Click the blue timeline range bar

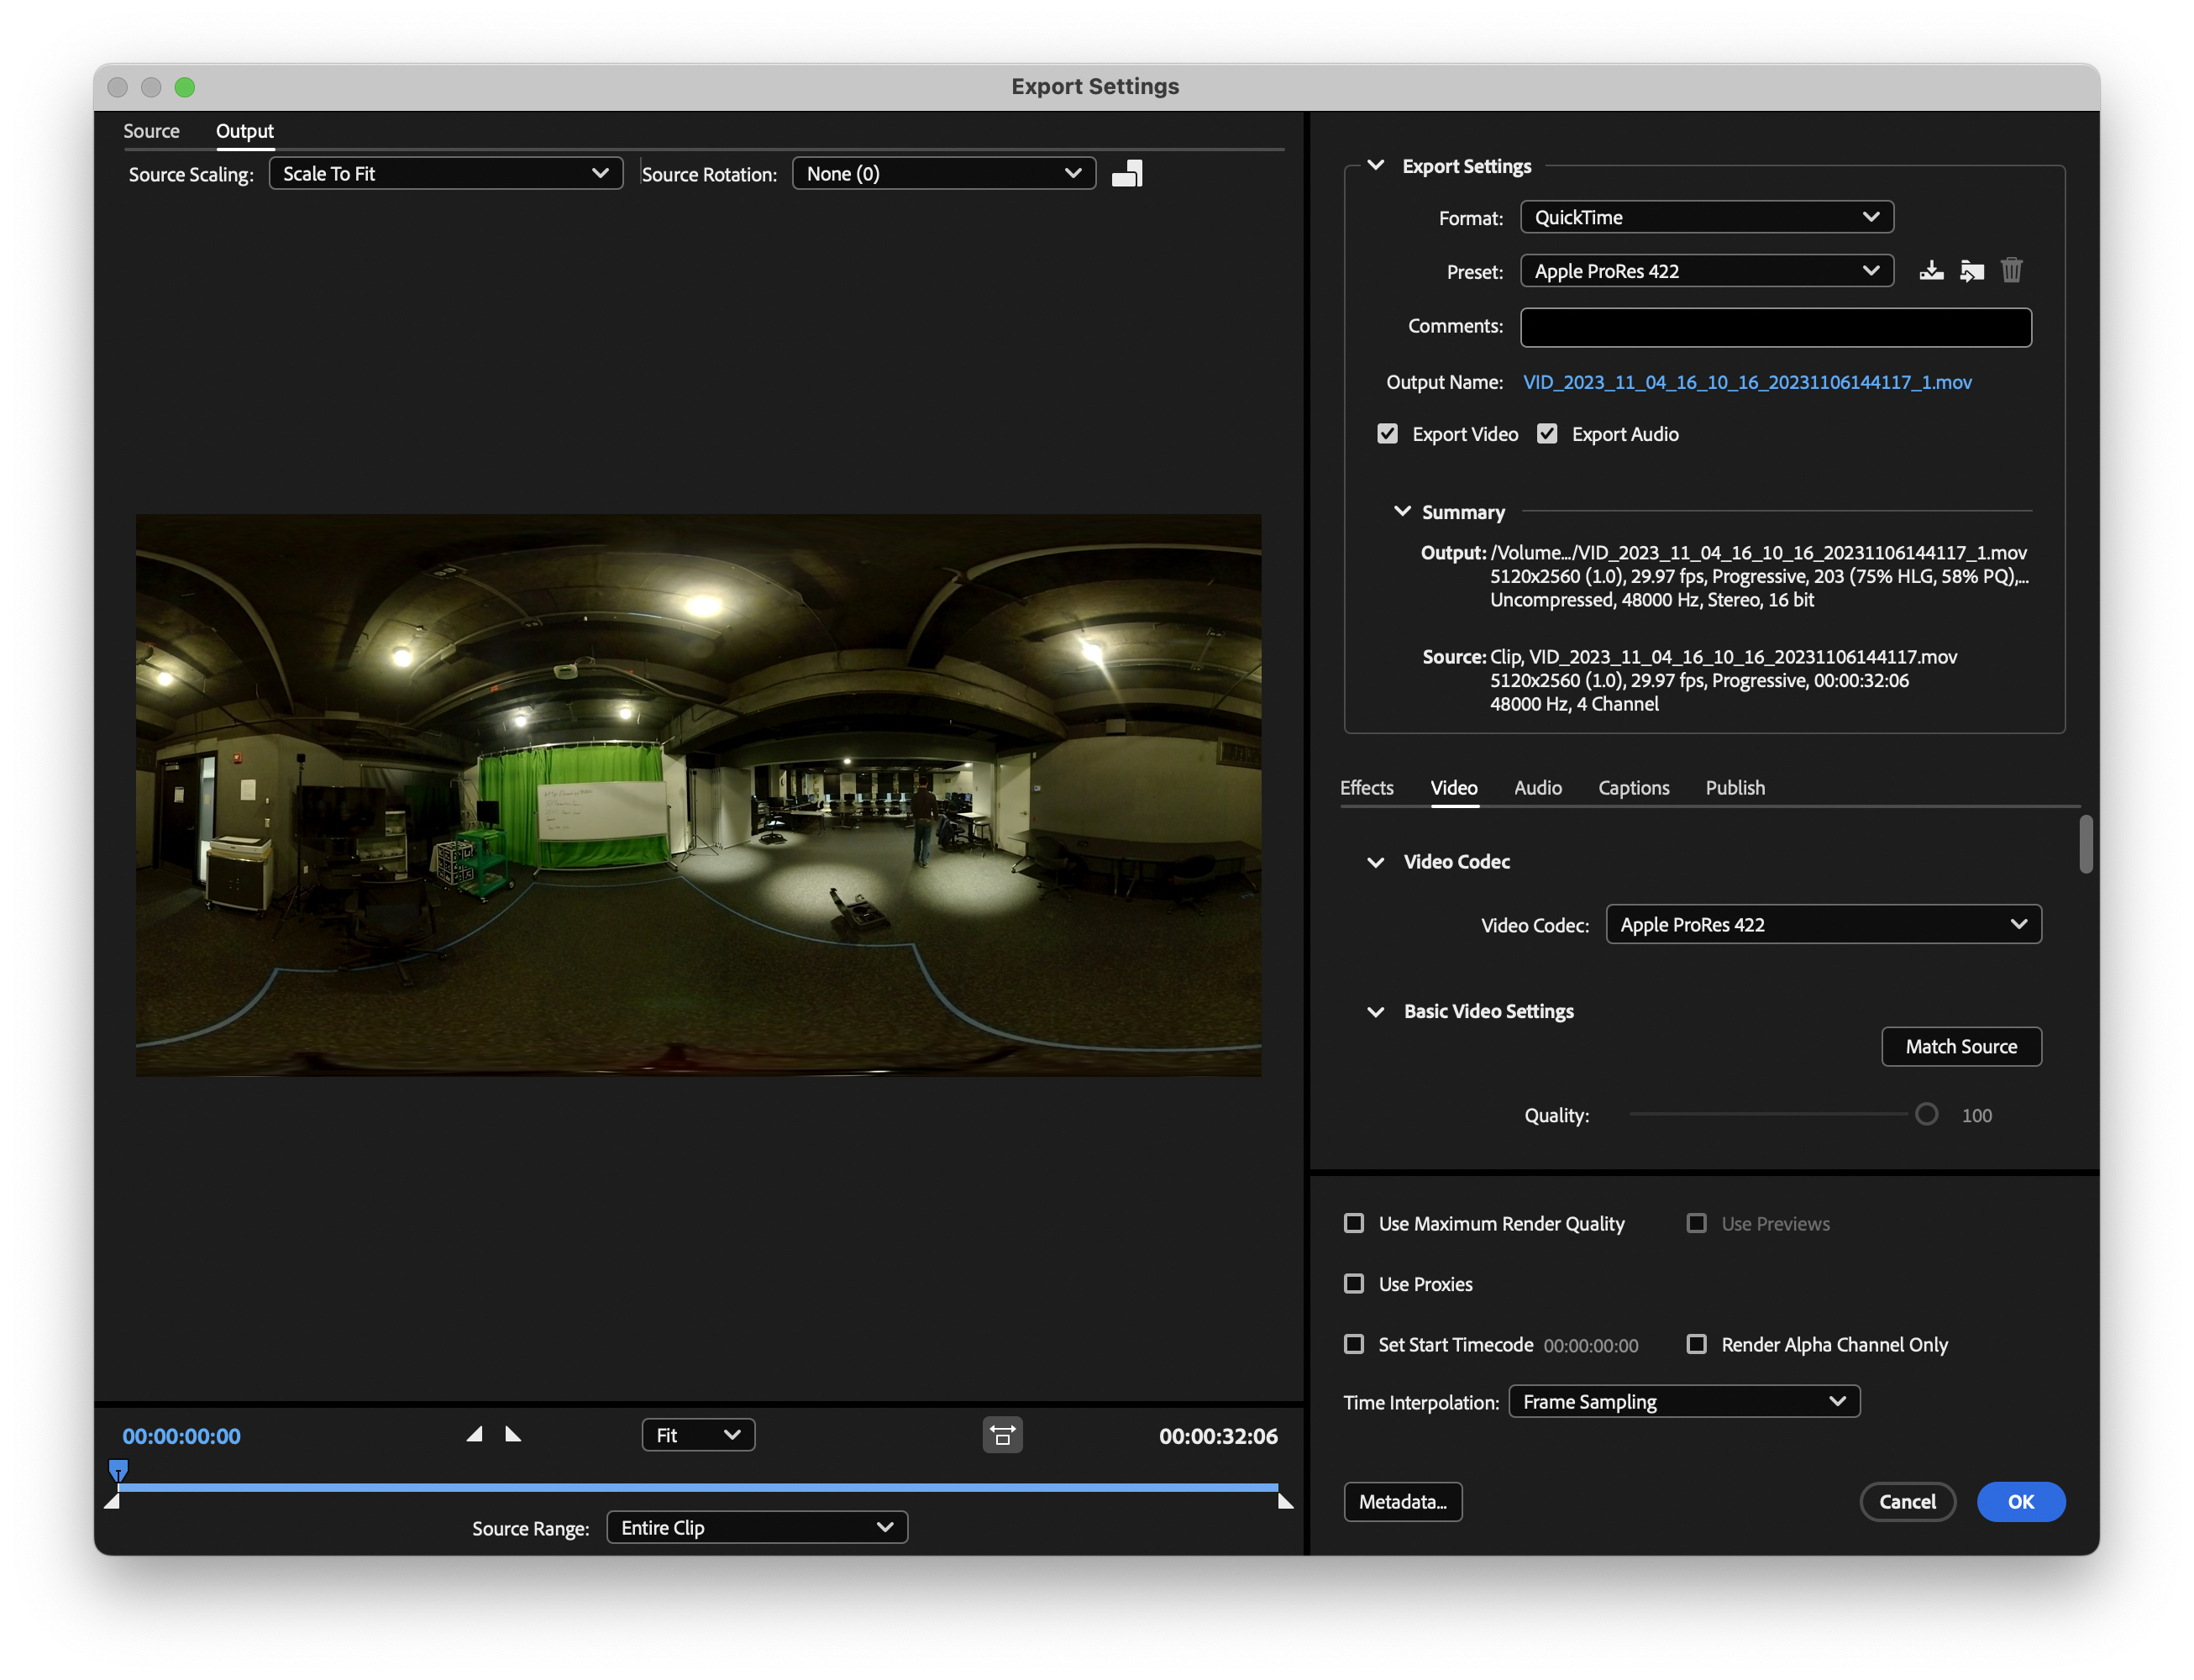(698, 1487)
